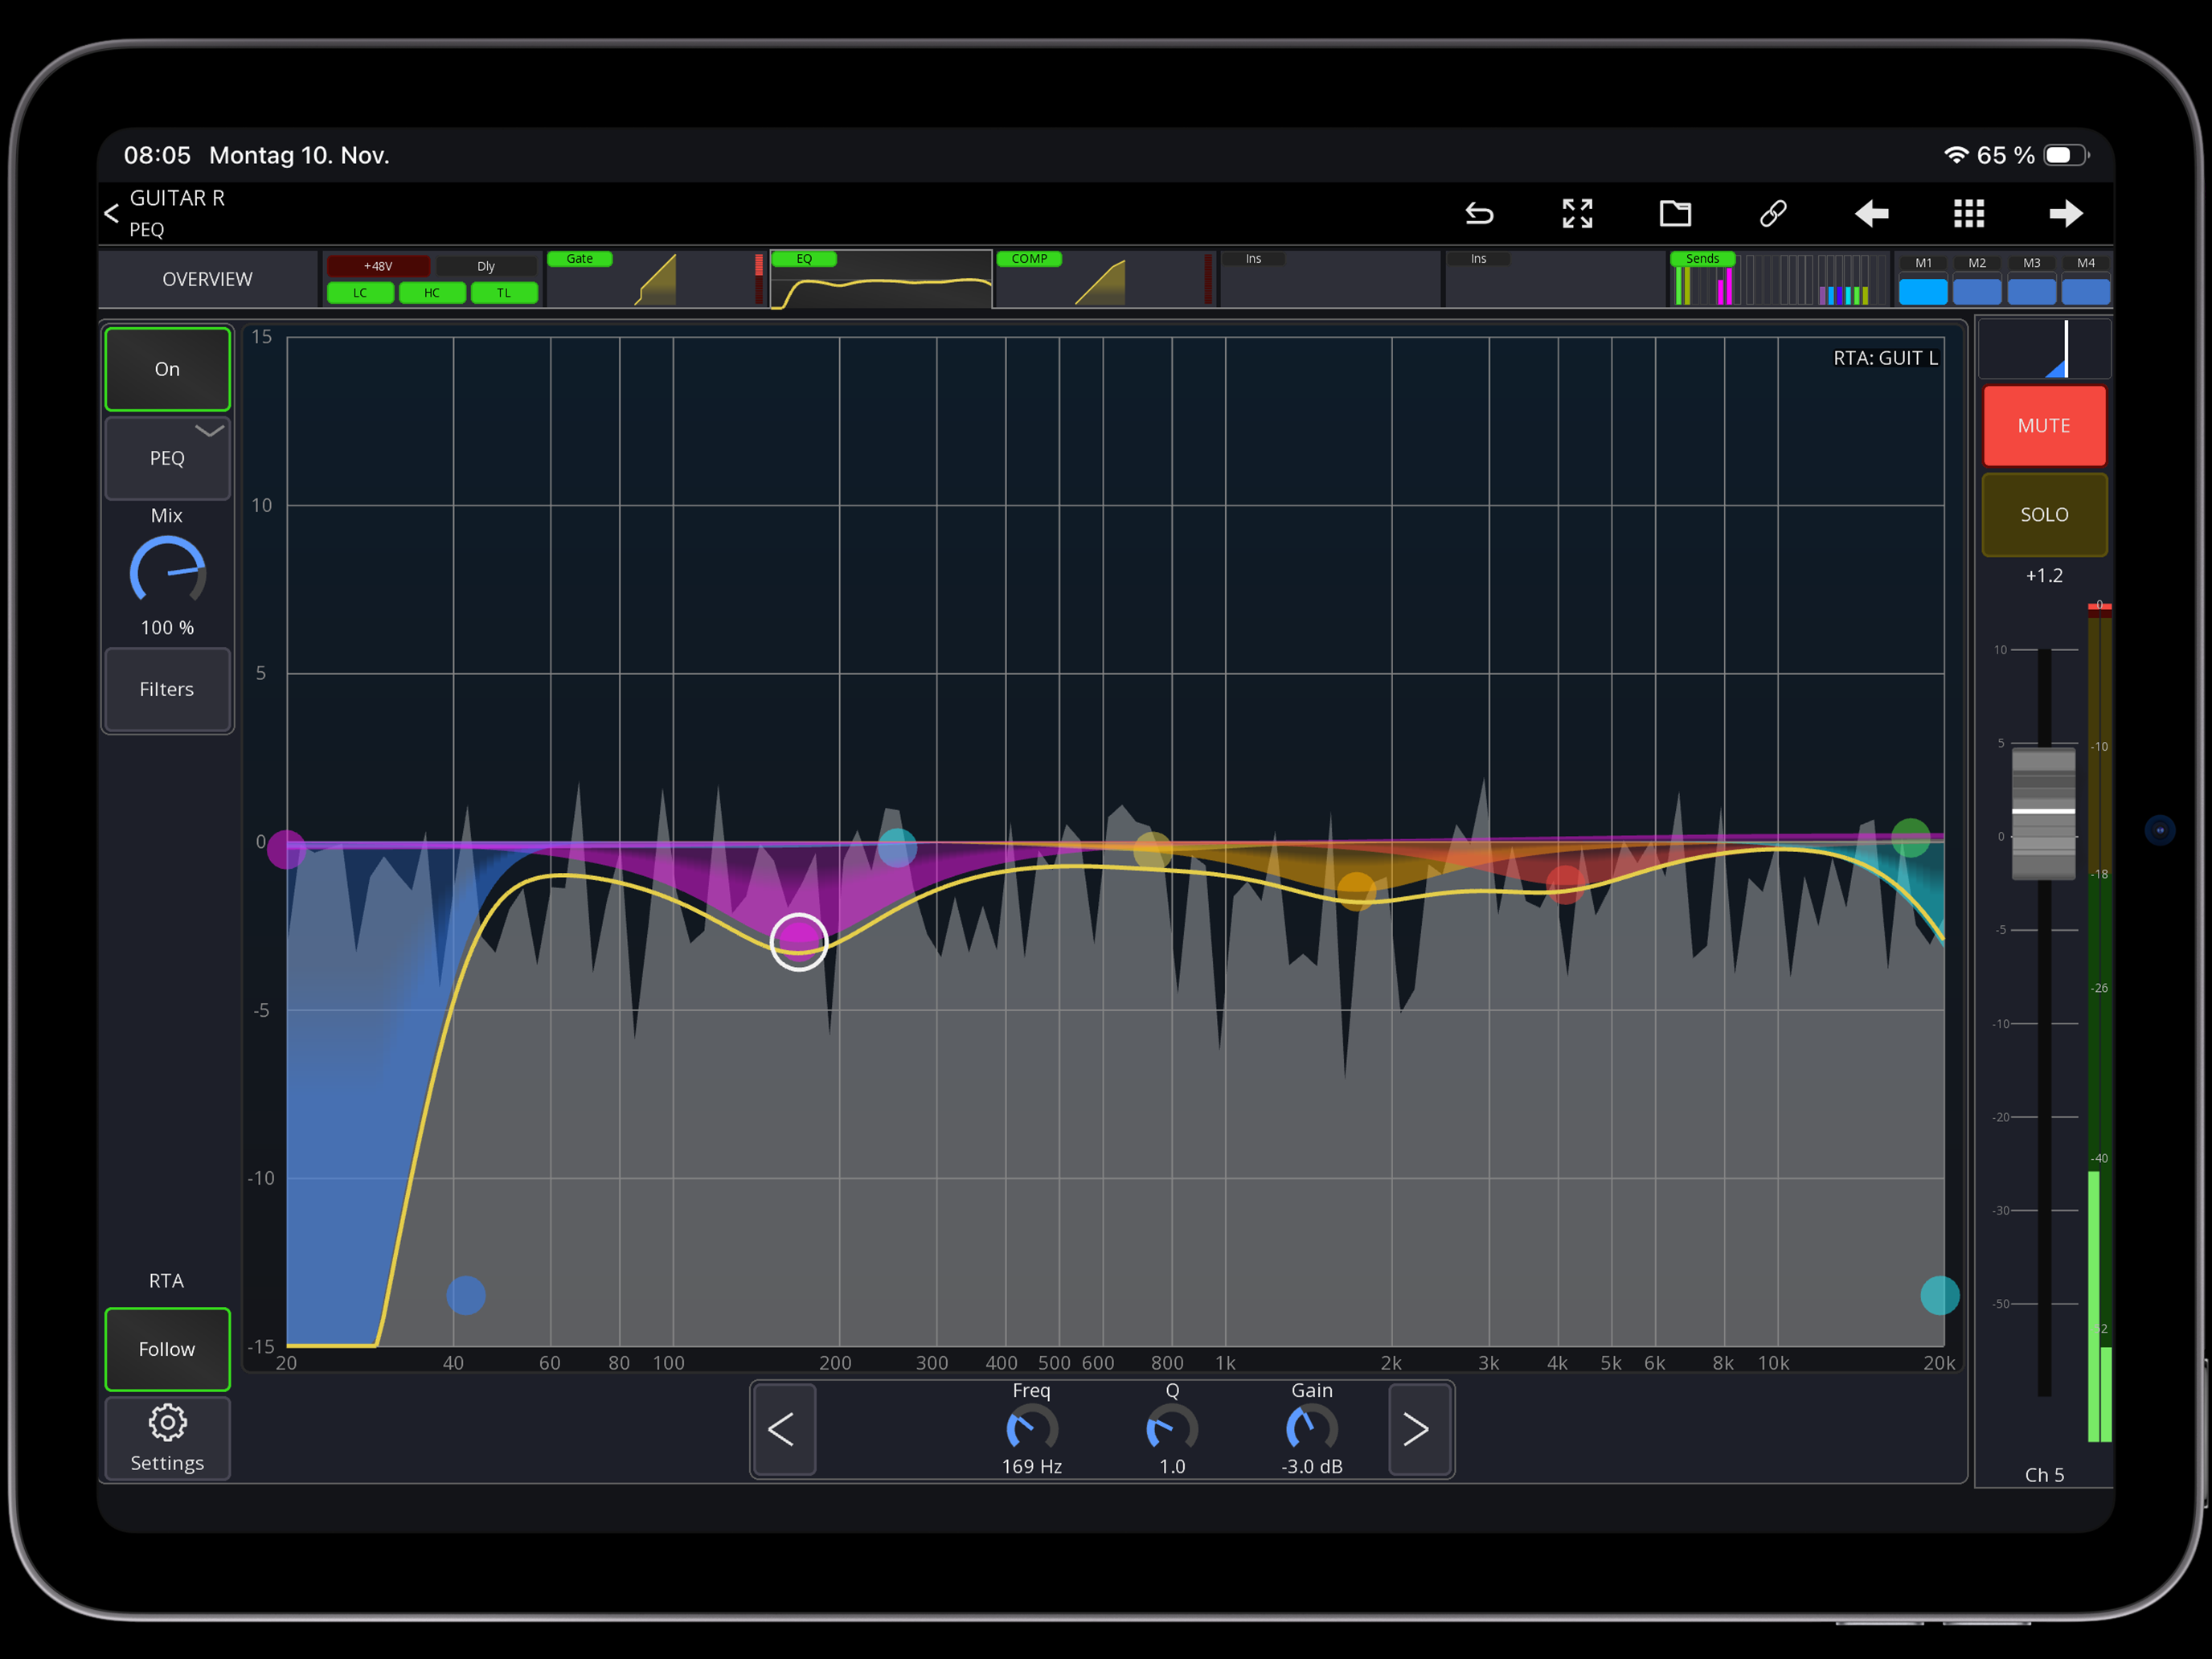Disable RTA Follow button
The image size is (2212, 1659).
tap(167, 1349)
